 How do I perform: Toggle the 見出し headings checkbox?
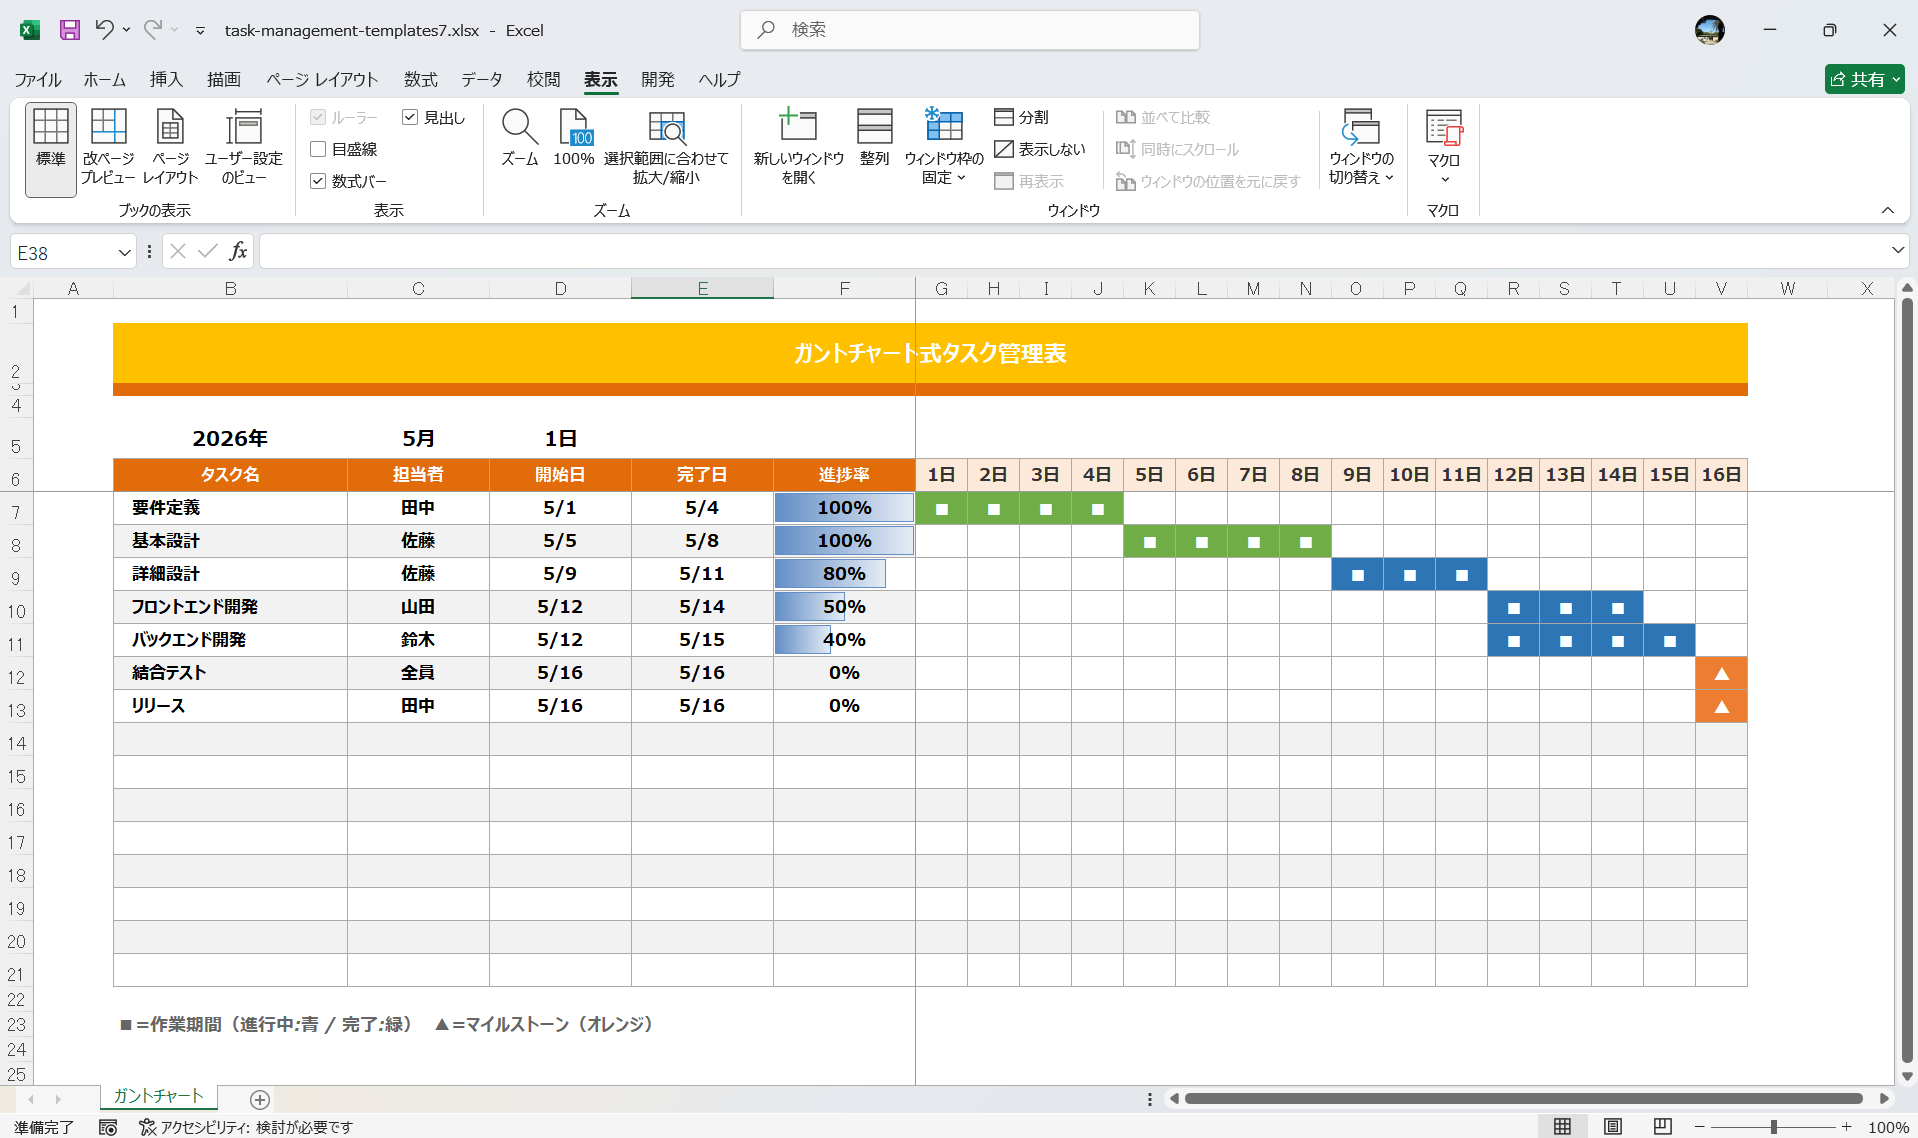pyautogui.click(x=410, y=117)
